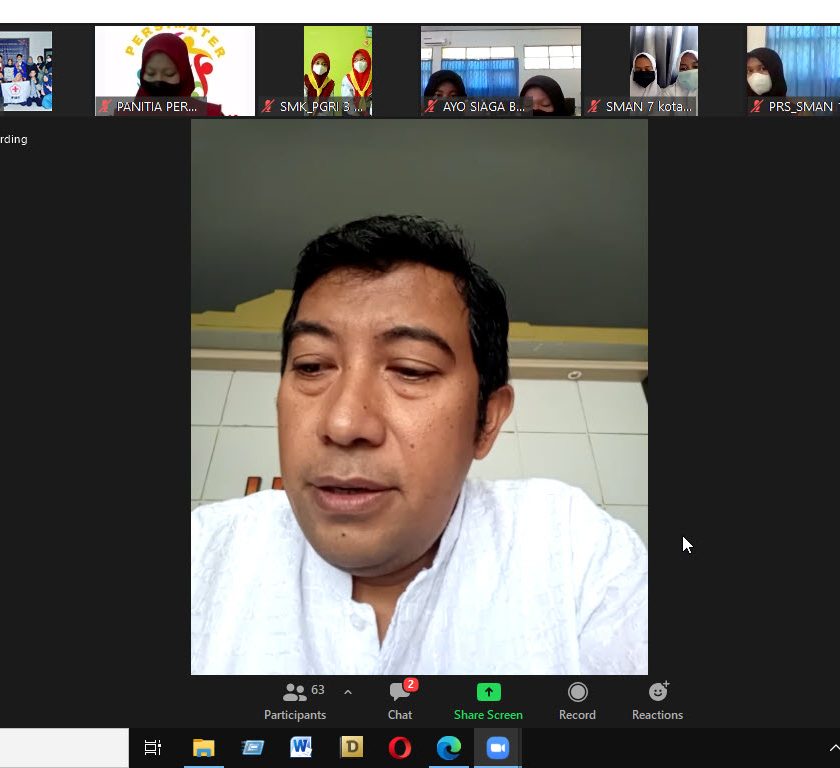Image resolution: width=840 pixels, height=768 pixels.
Task: Open Windows Task View in taskbar
Action: pyautogui.click(x=153, y=747)
